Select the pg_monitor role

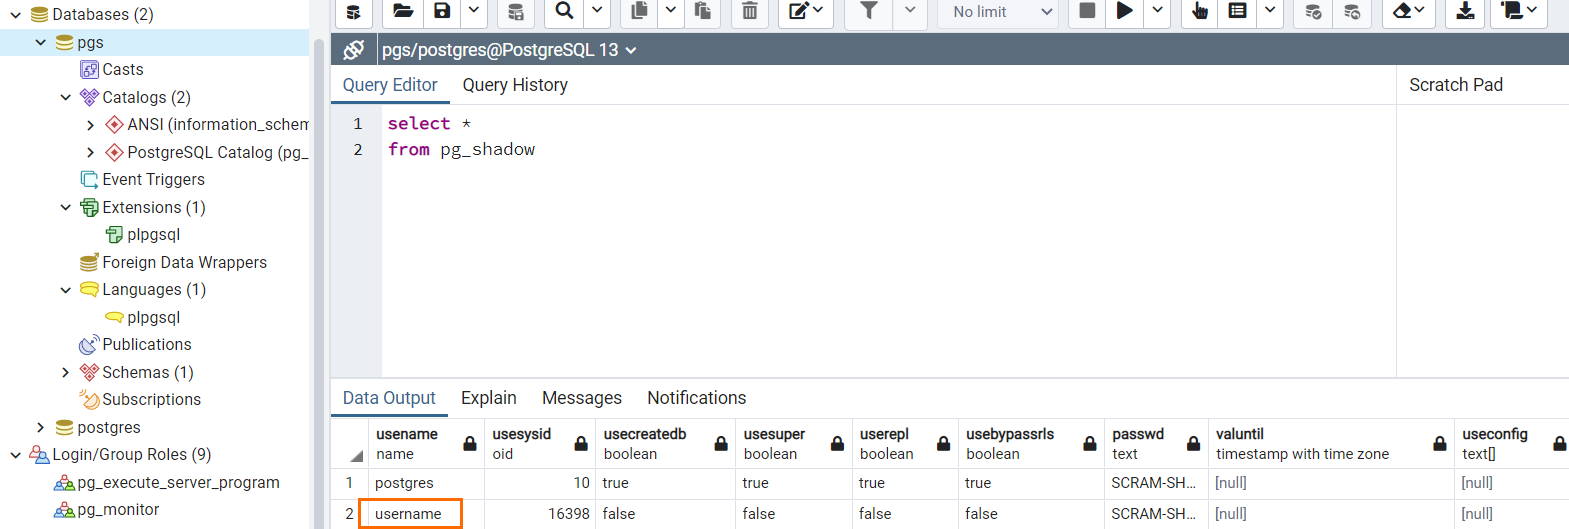[118, 509]
